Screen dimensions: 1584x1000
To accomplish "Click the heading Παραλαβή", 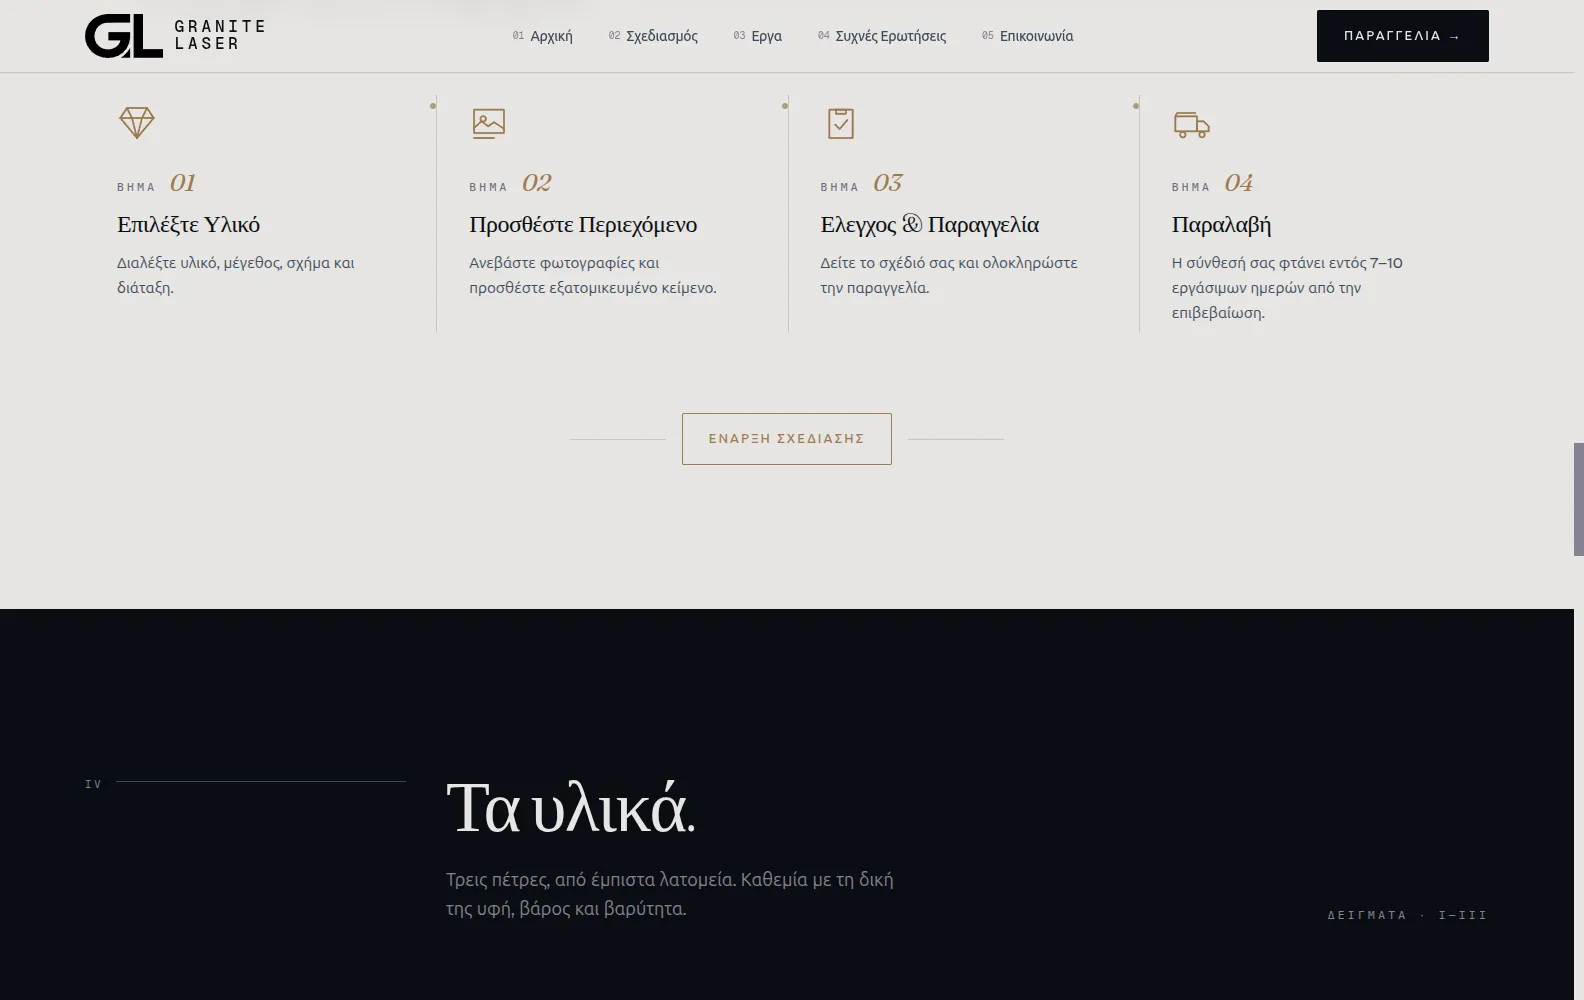I will coord(1221,225).
